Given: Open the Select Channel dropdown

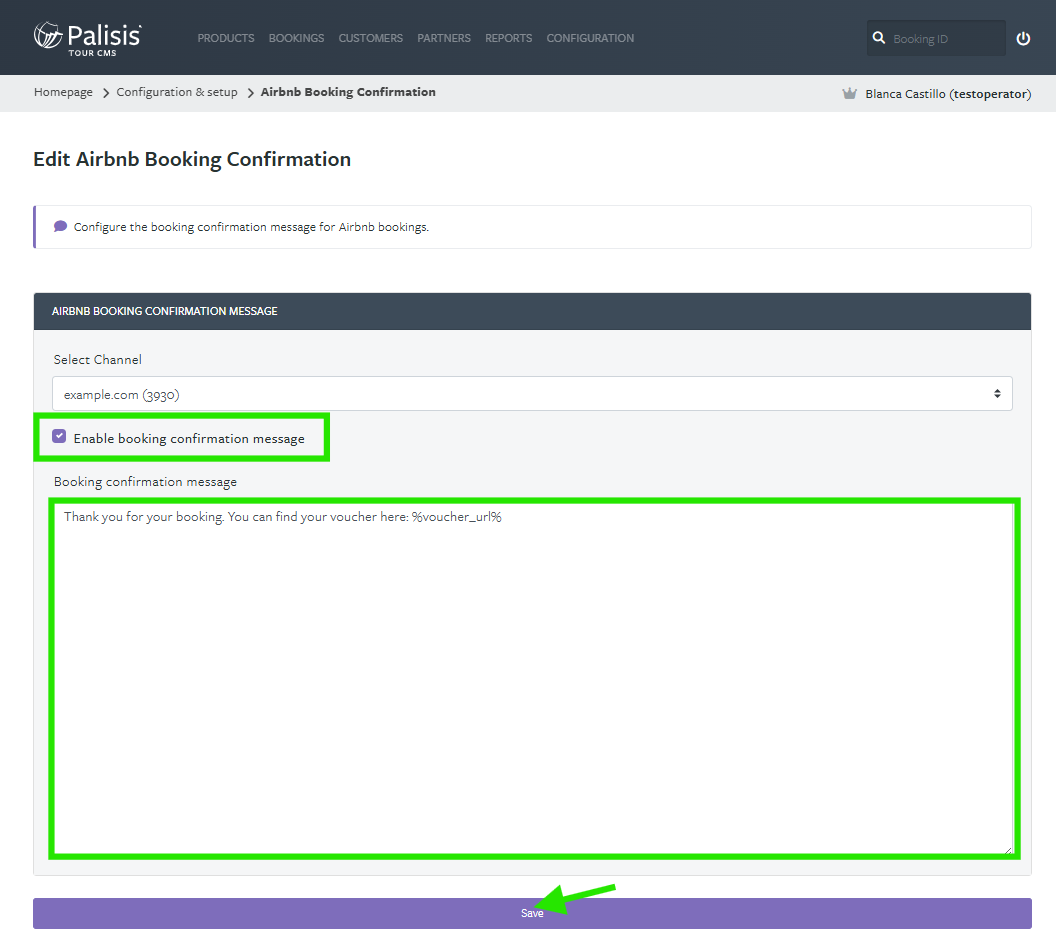Looking at the screenshot, I should pos(532,394).
